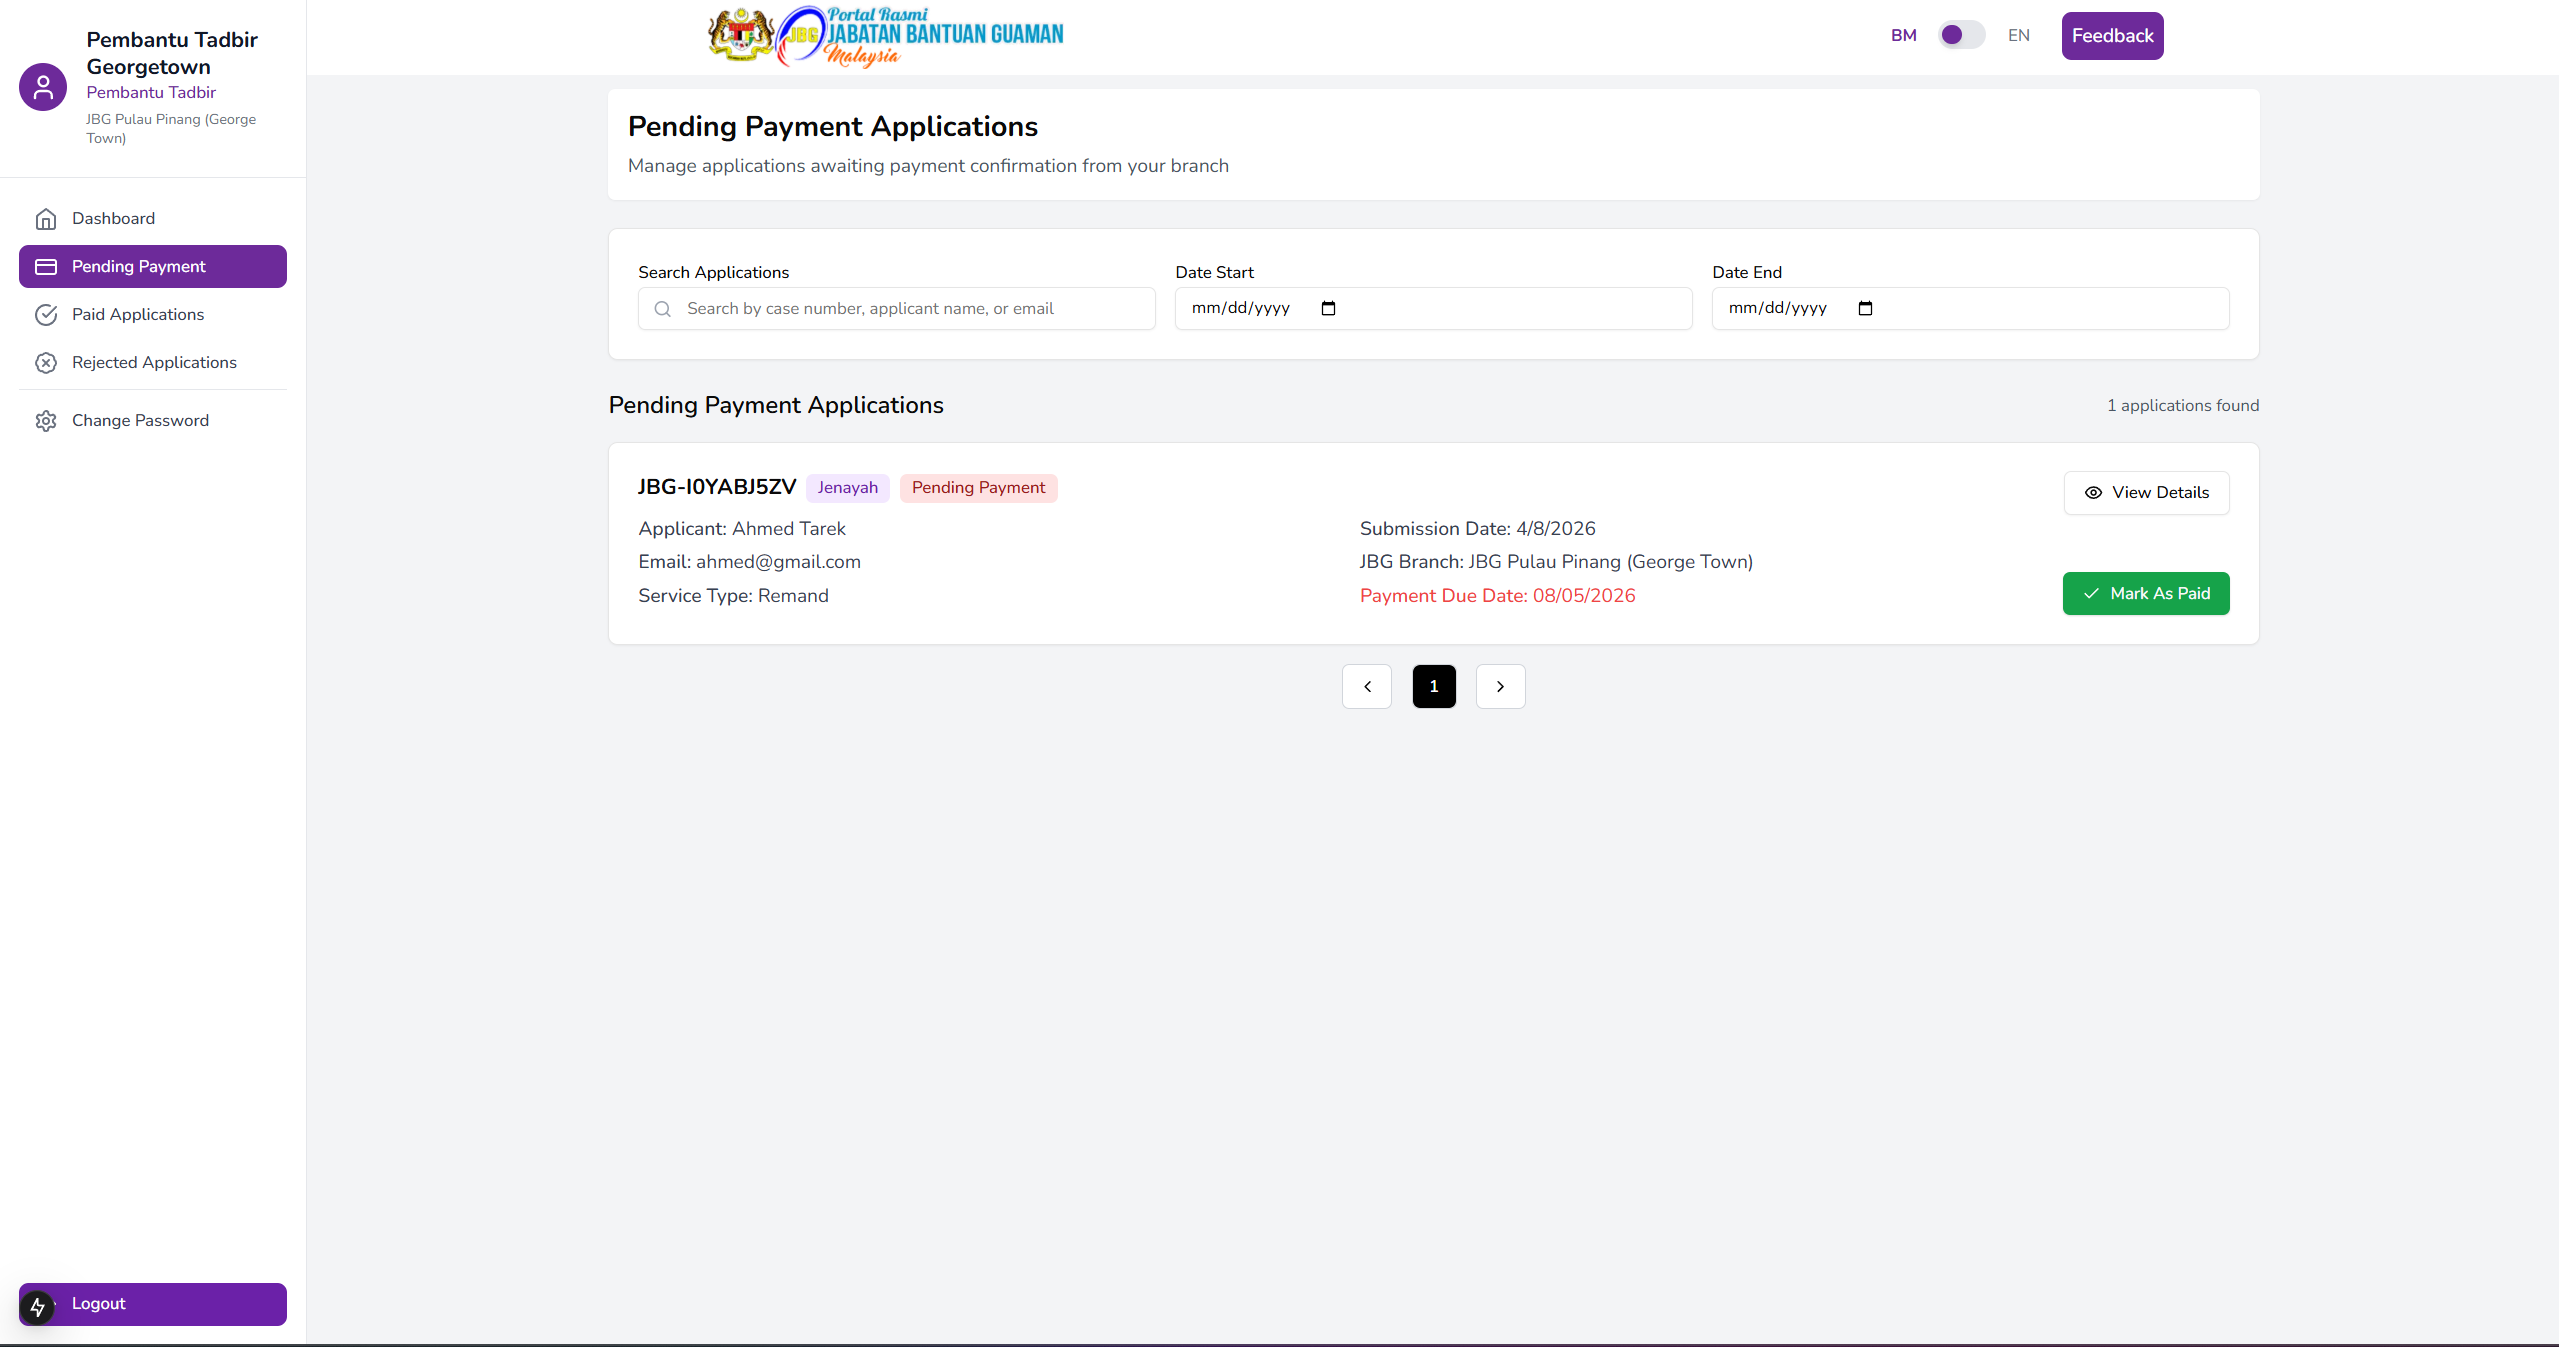Click the Jabatan Bantuan Guaman portal logo

click(x=885, y=36)
